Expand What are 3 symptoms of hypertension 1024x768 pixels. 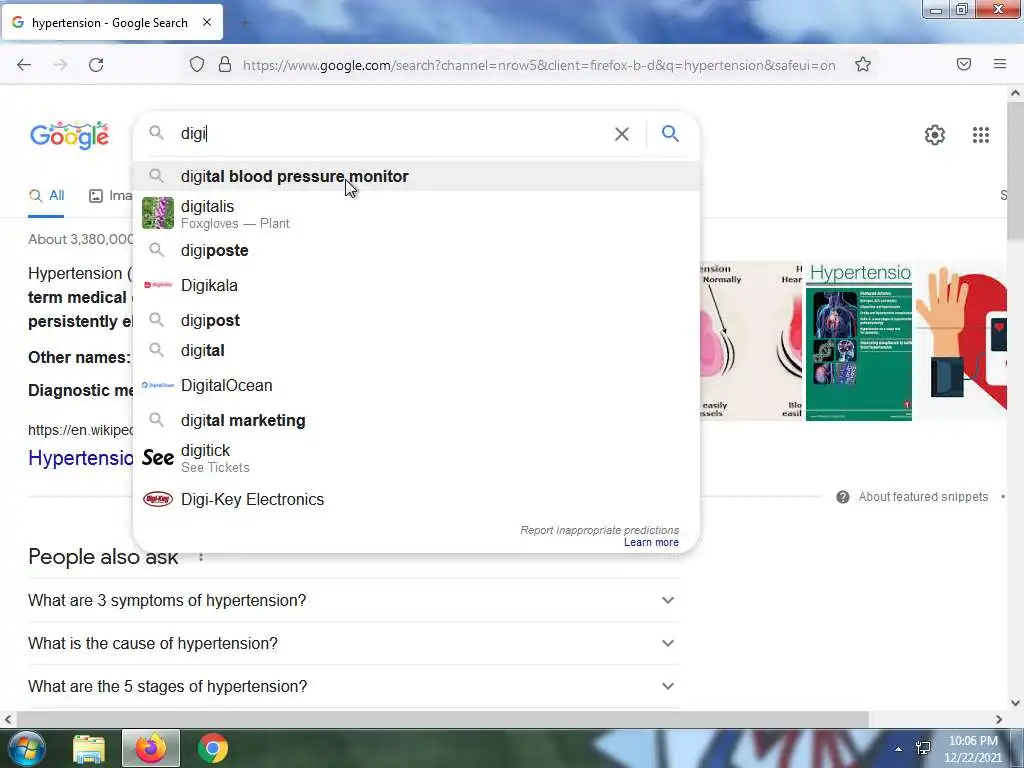coord(354,600)
